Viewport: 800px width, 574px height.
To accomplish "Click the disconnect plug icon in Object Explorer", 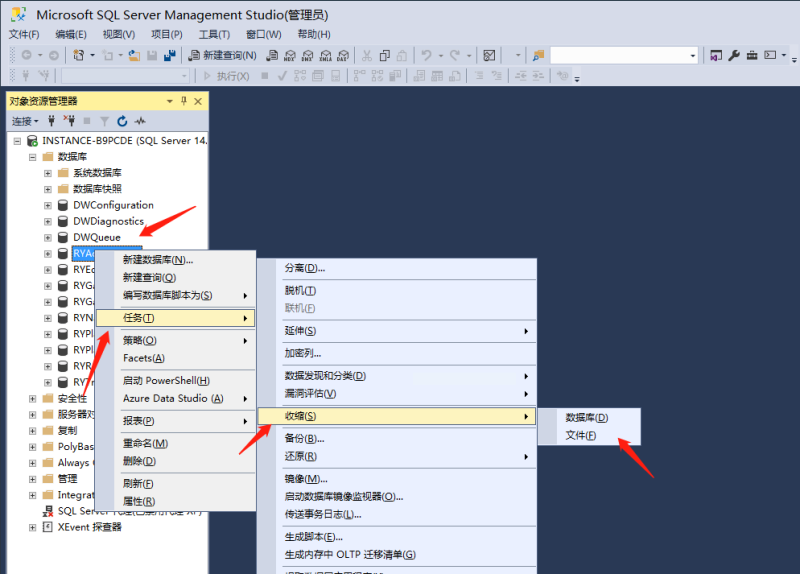I will (x=69, y=121).
